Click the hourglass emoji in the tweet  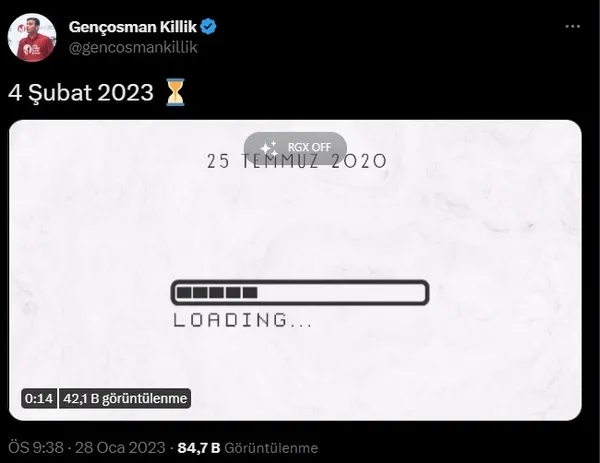175,92
